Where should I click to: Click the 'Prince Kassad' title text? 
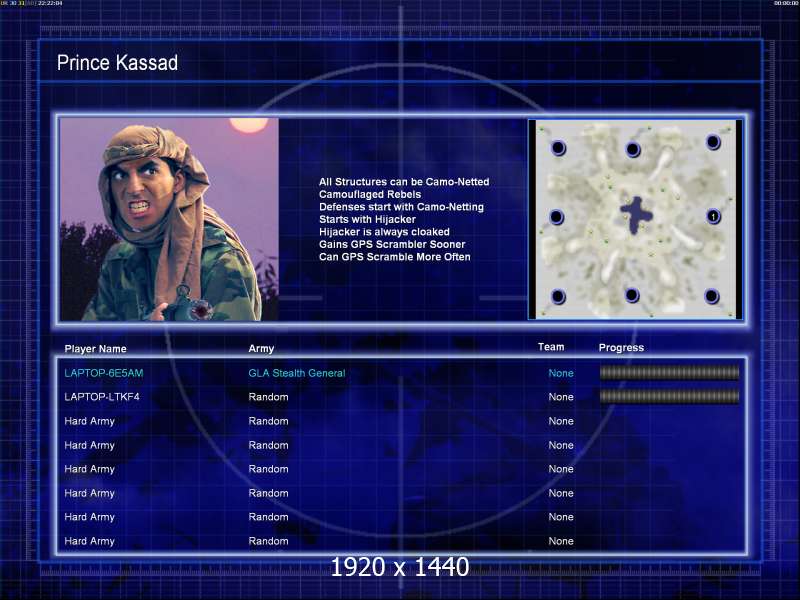[x=117, y=63]
